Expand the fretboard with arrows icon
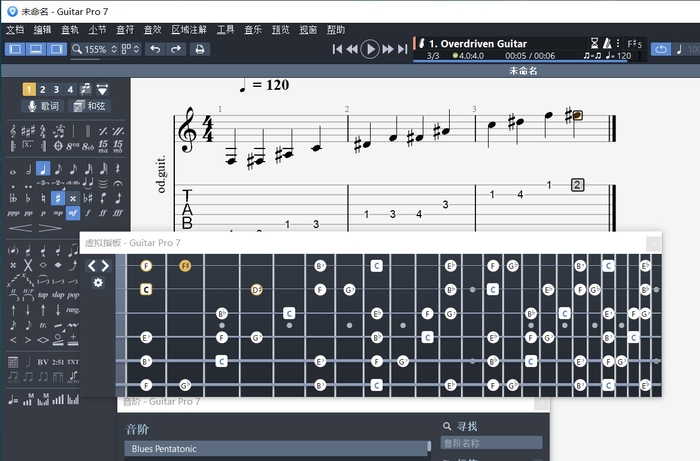Screen dimensions: 700x461 (x=98, y=265)
